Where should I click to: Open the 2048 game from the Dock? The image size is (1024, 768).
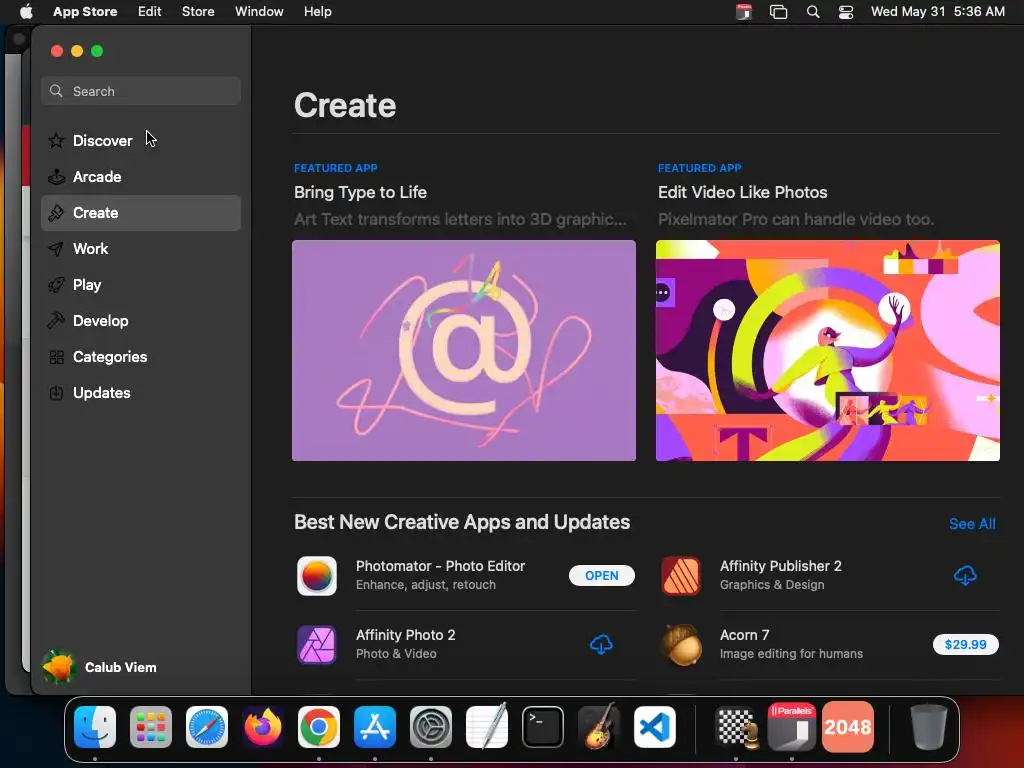pos(848,727)
